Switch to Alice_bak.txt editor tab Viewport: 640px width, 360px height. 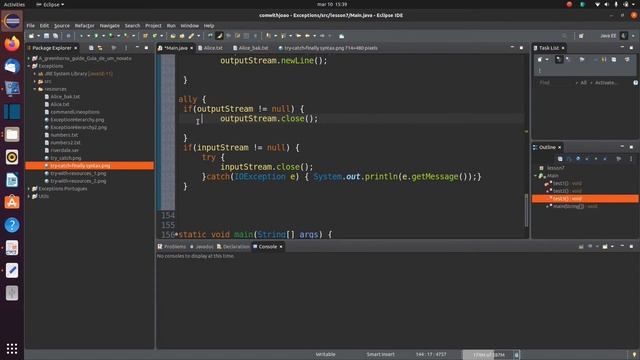[x=251, y=48]
